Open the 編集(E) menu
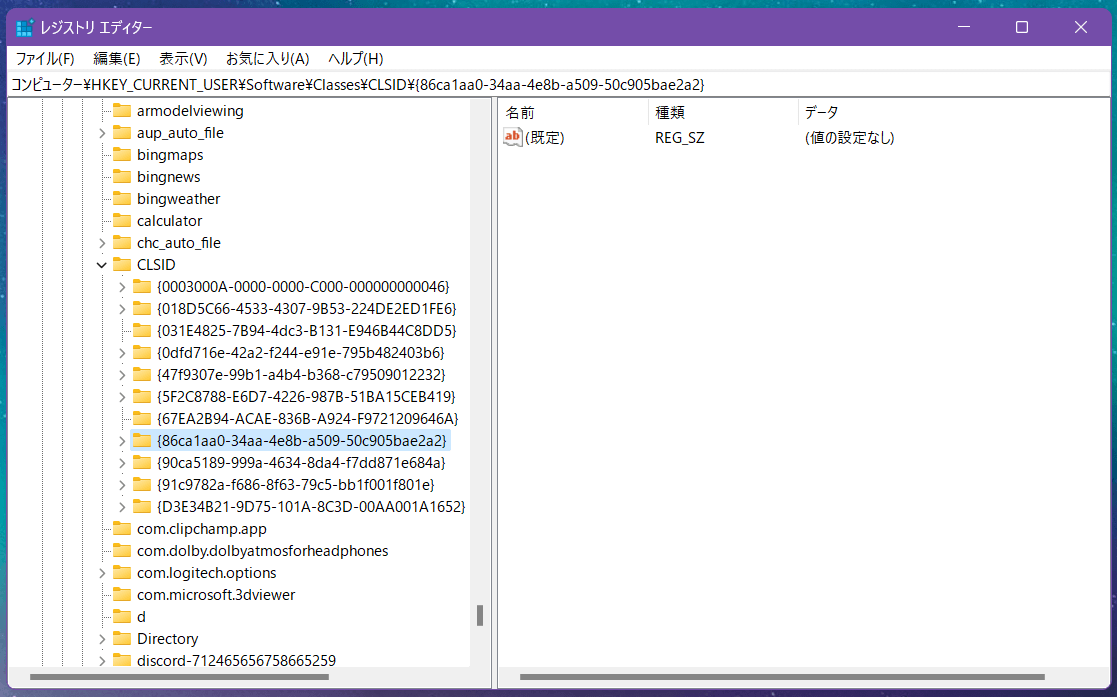Image resolution: width=1117 pixels, height=697 pixels. pos(117,59)
